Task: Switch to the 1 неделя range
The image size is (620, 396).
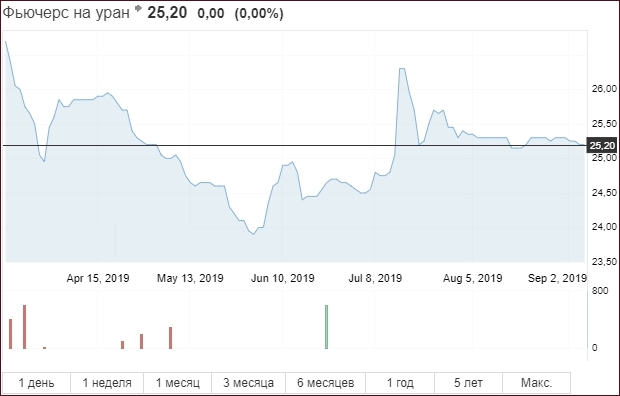Action: pyautogui.click(x=107, y=383)
